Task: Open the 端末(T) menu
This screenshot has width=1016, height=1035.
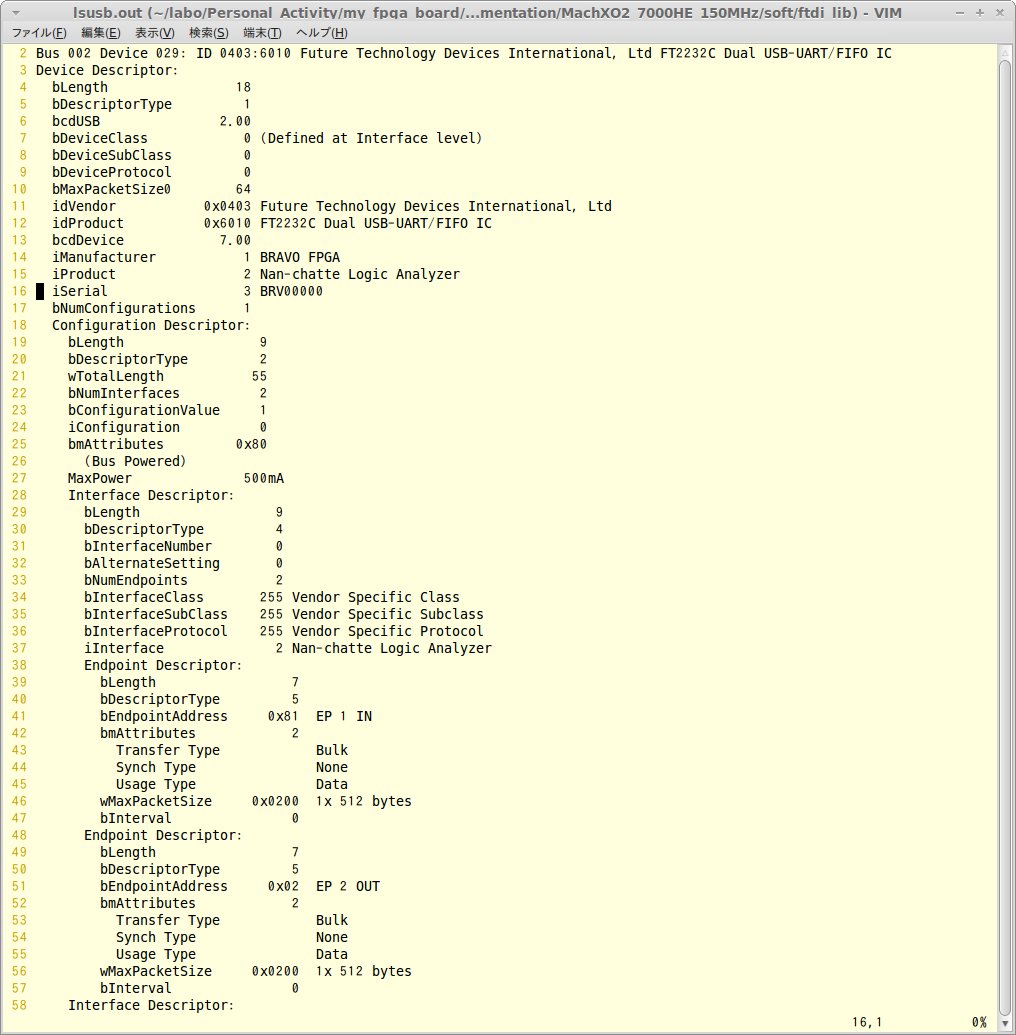Action: click(x=262, y=33)
